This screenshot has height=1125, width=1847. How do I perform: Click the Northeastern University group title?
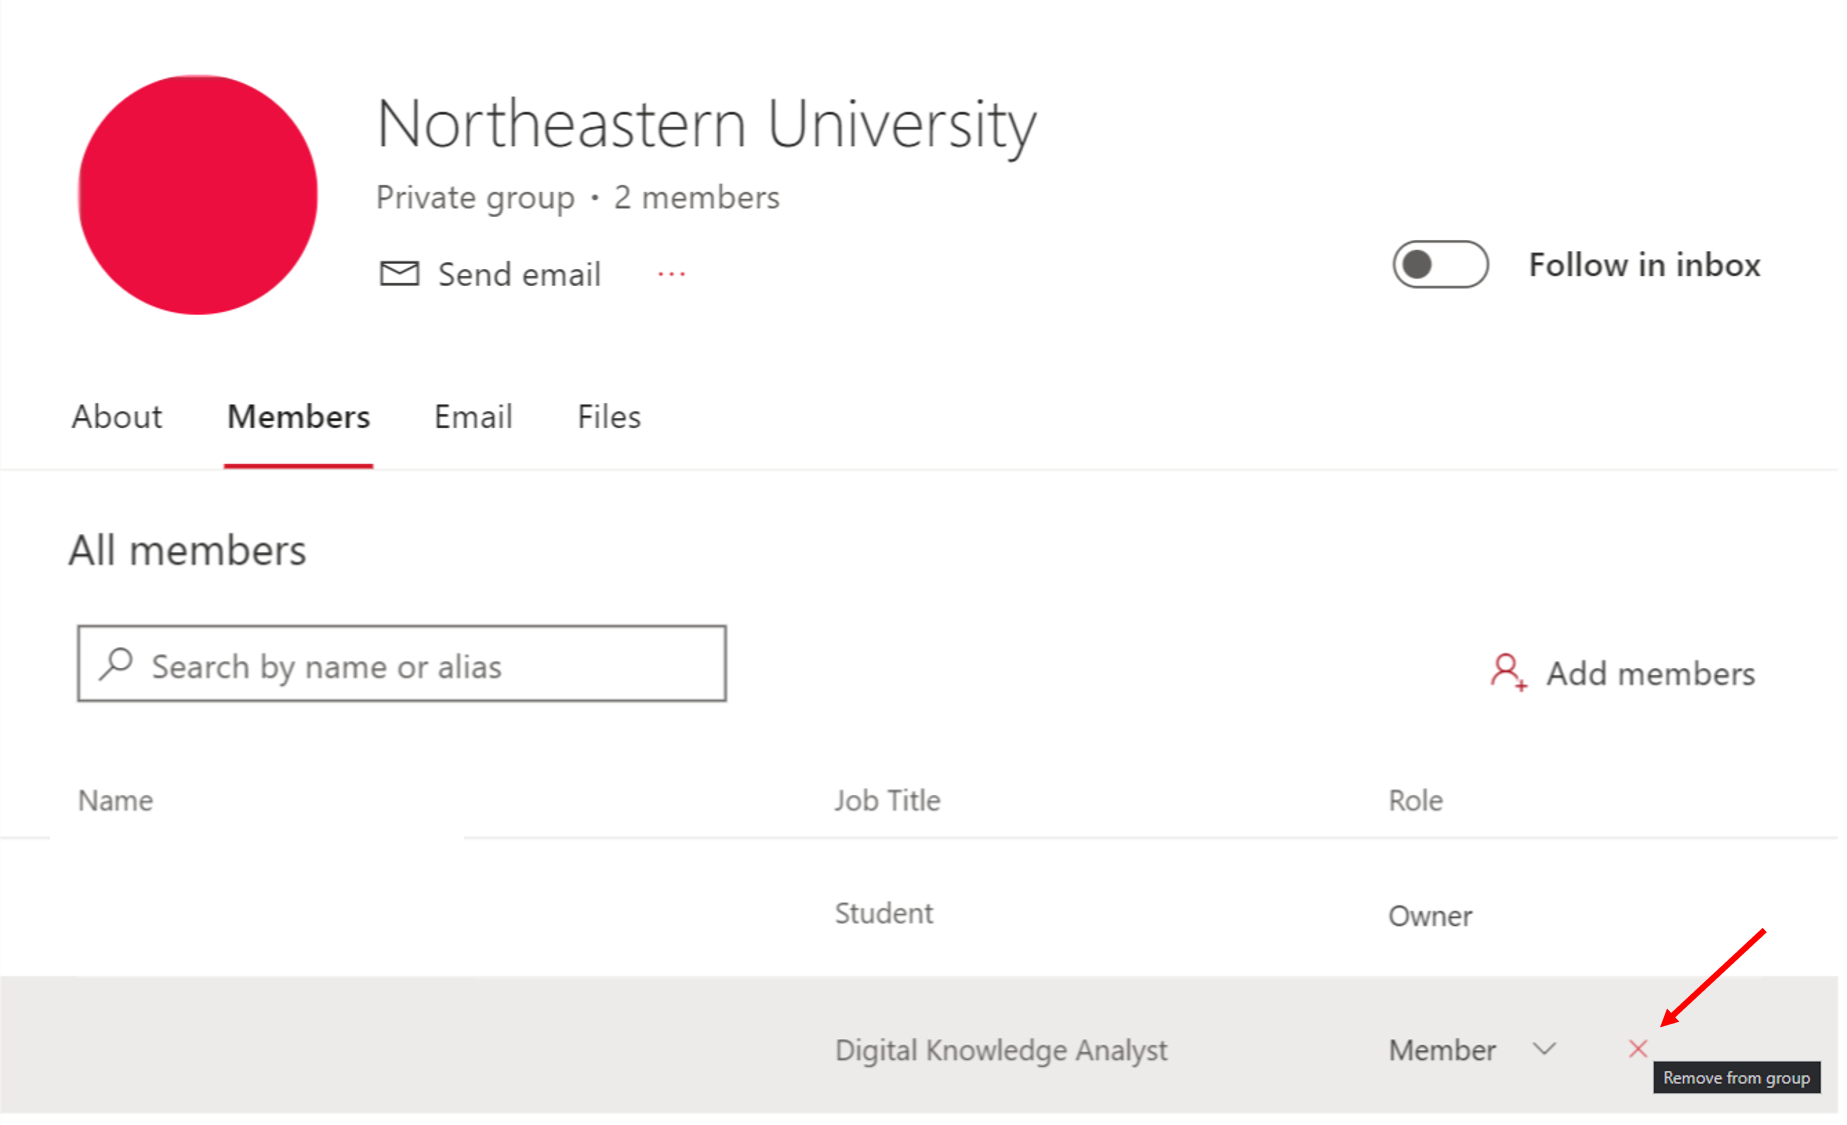point(707,125)
